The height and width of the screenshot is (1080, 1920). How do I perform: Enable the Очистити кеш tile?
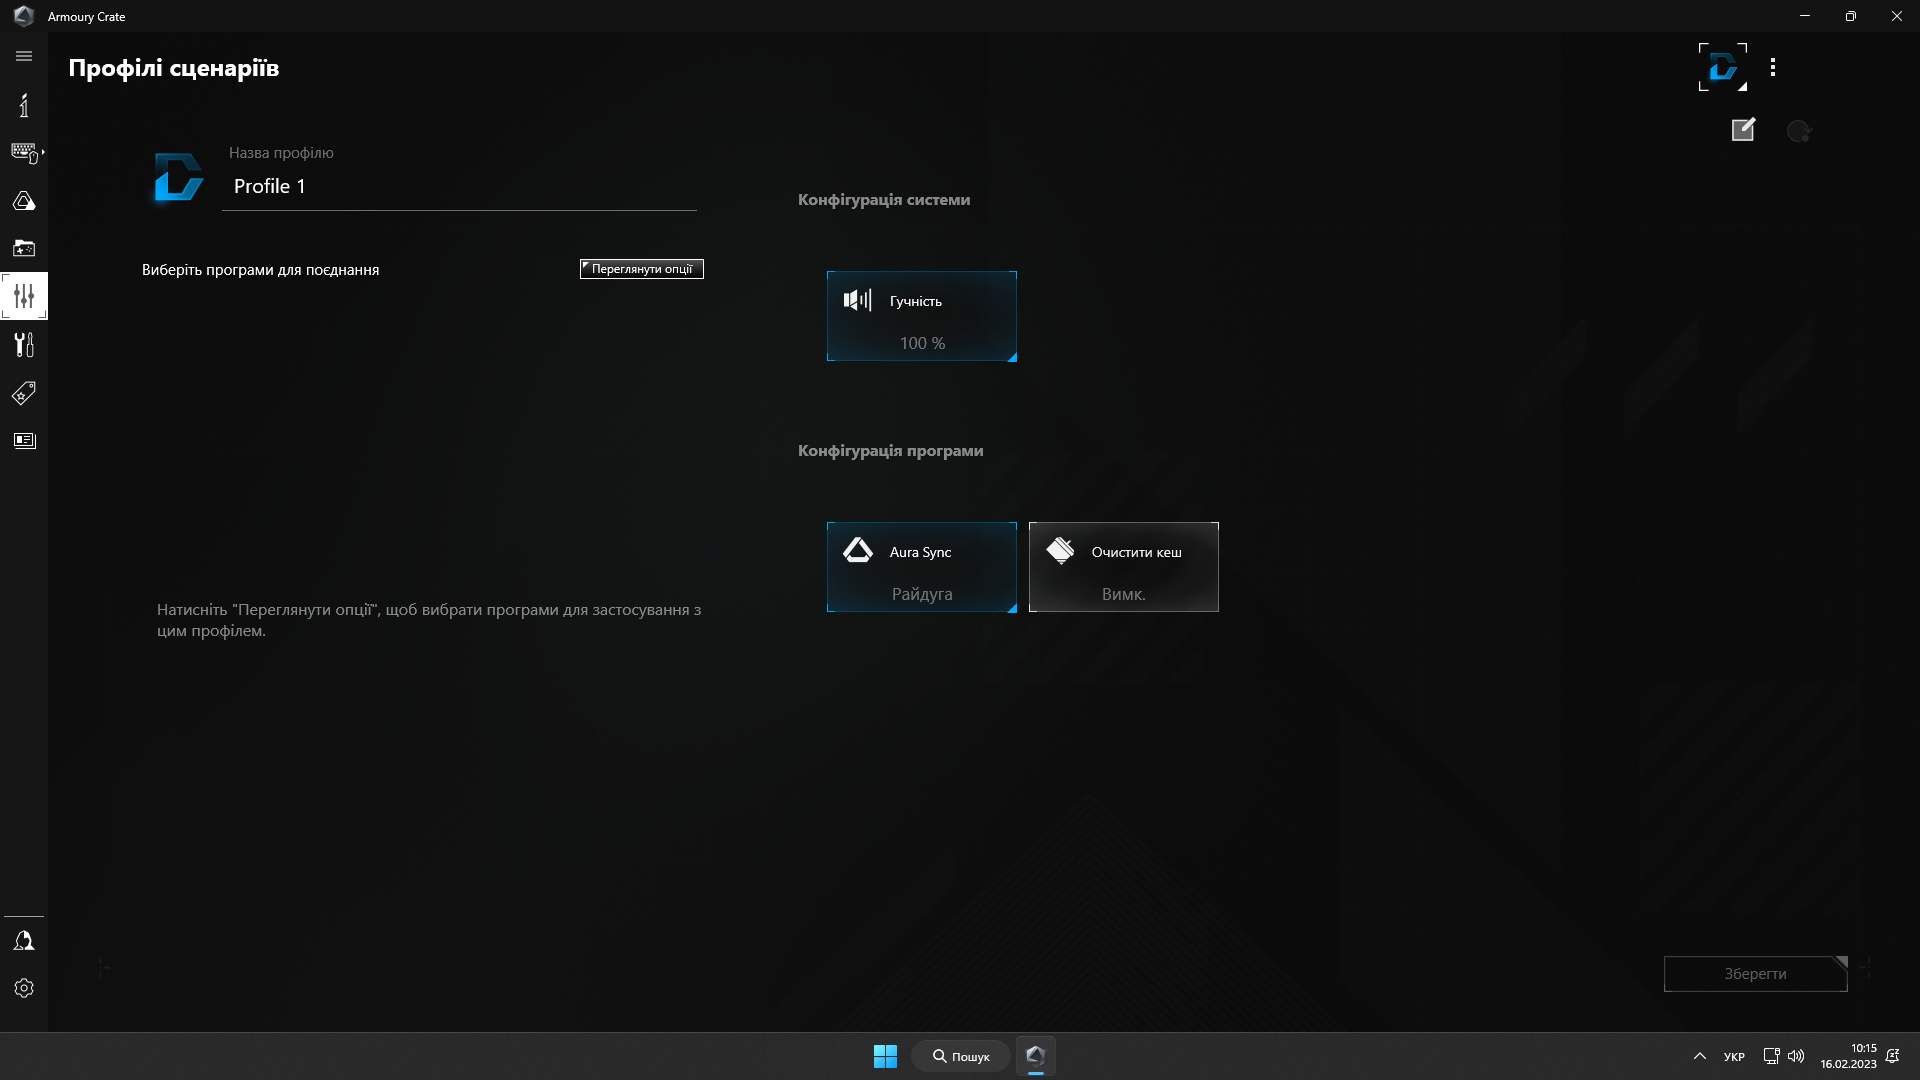click(x=1123, y=567)
